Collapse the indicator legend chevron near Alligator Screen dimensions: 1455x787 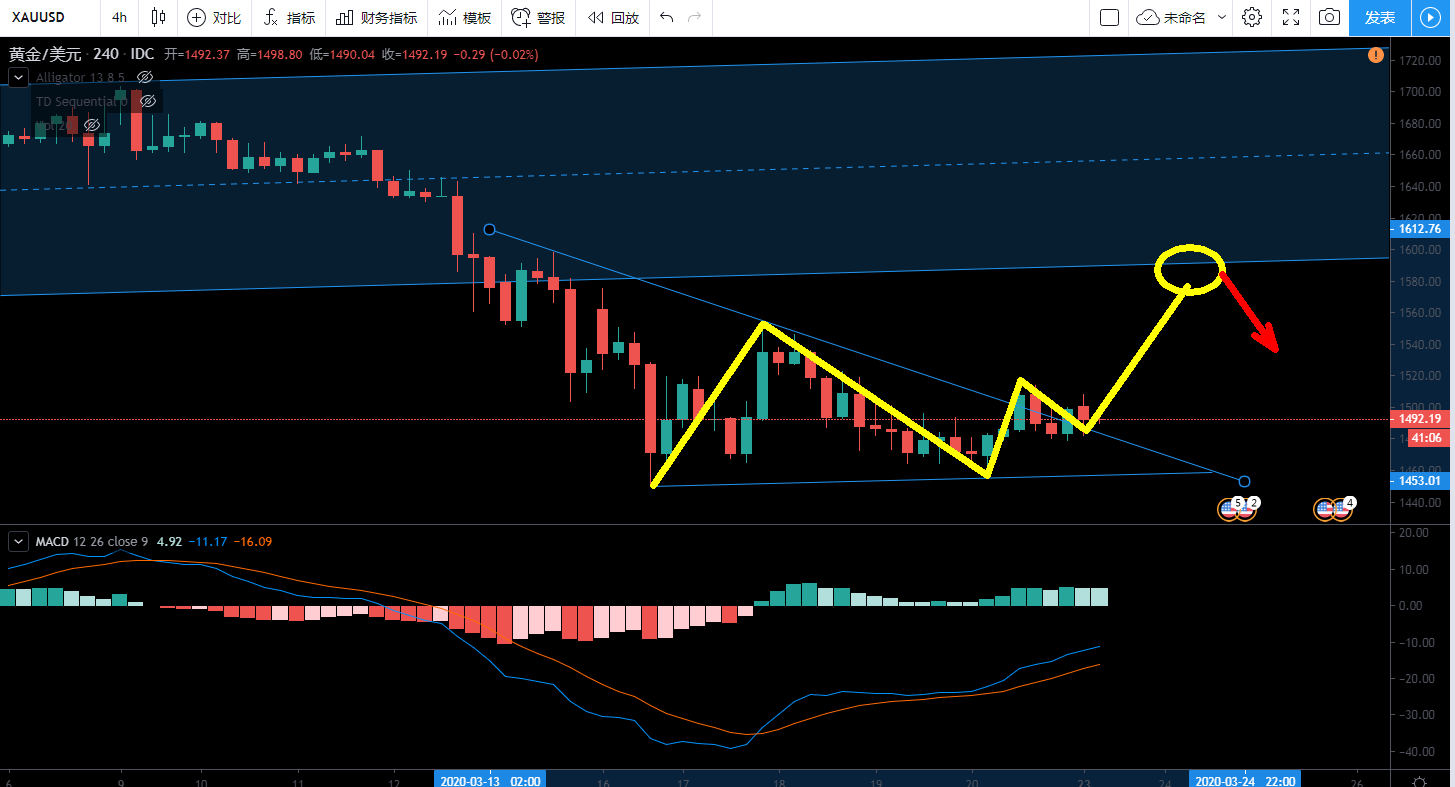point(18,77)
